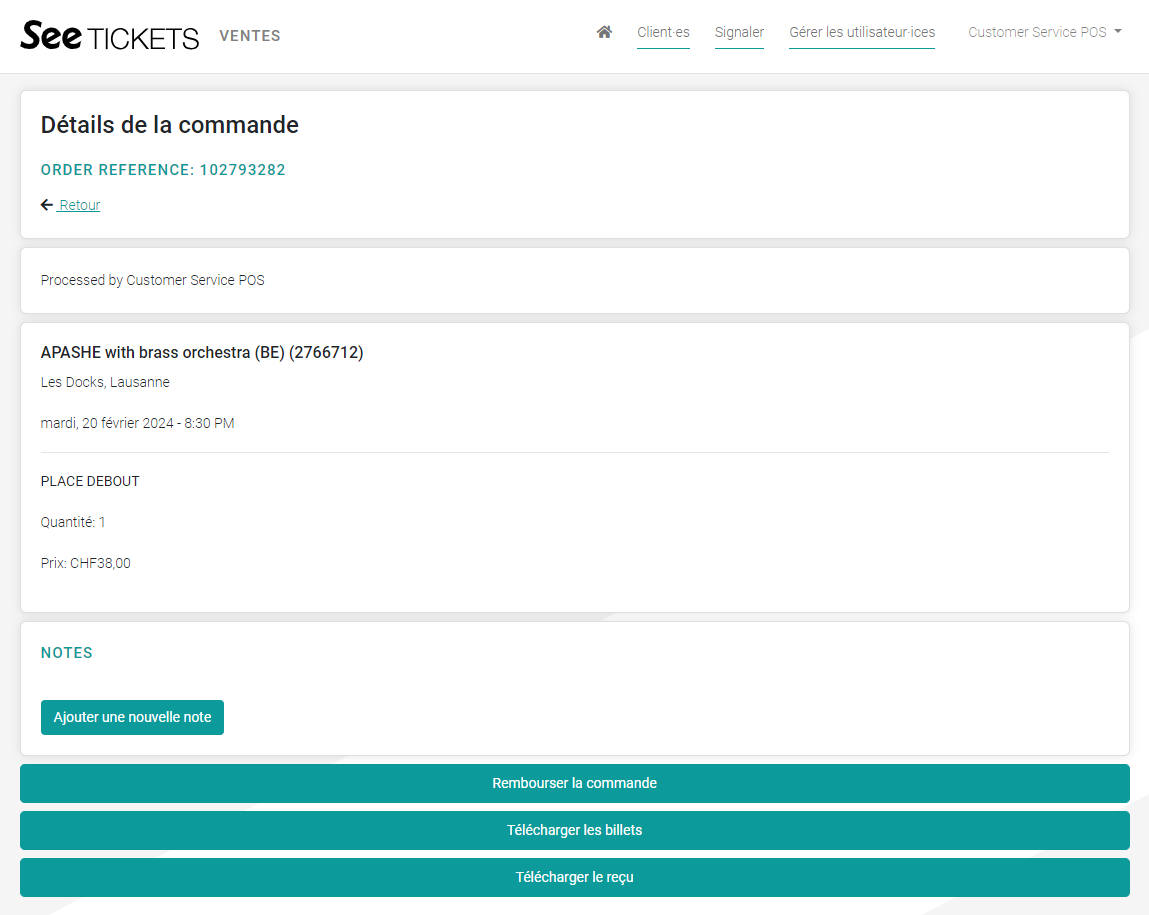
Task: Click the NOTES section heading
Action: click(67, 653)
